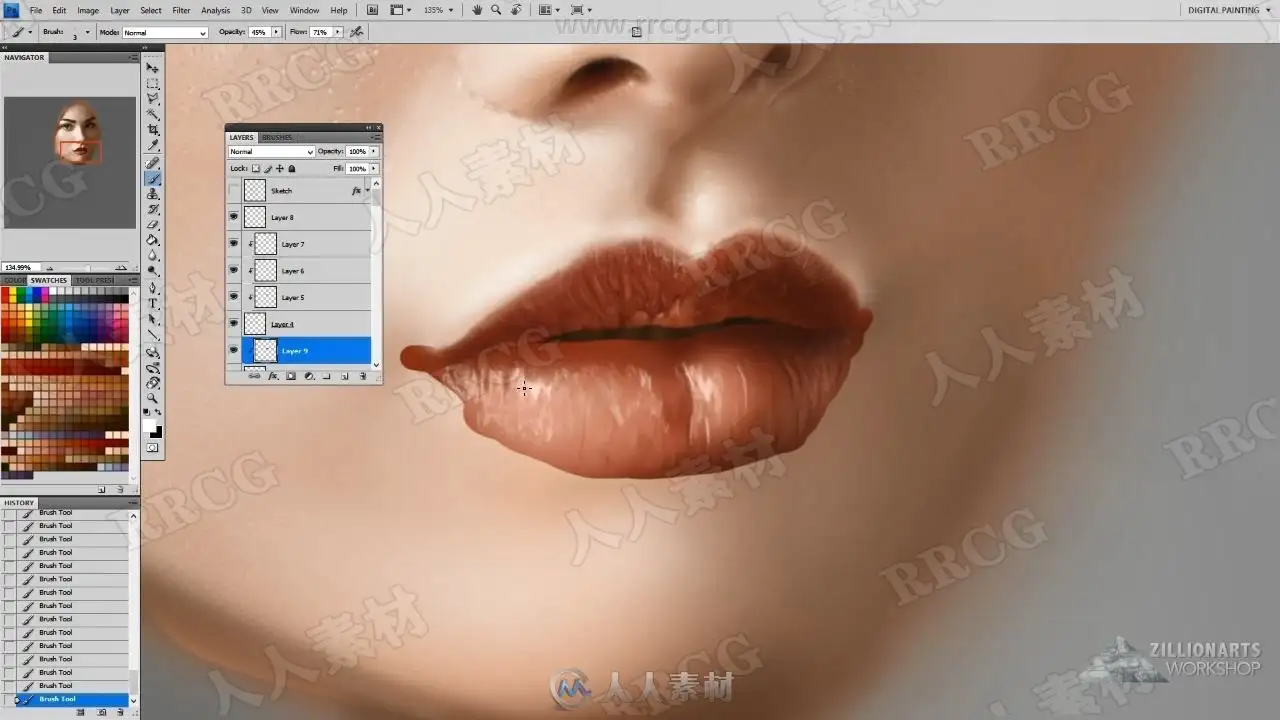This screenshot has width=1280, height=720.
Task: Select the Magic Wand tool
Action: click(153, 114)
